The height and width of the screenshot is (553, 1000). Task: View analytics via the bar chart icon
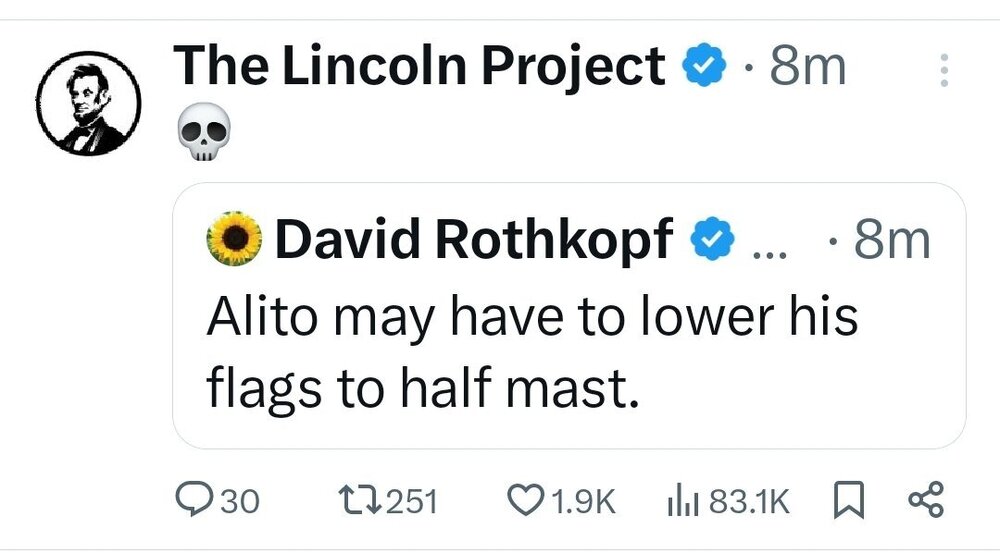coord(682,500)
